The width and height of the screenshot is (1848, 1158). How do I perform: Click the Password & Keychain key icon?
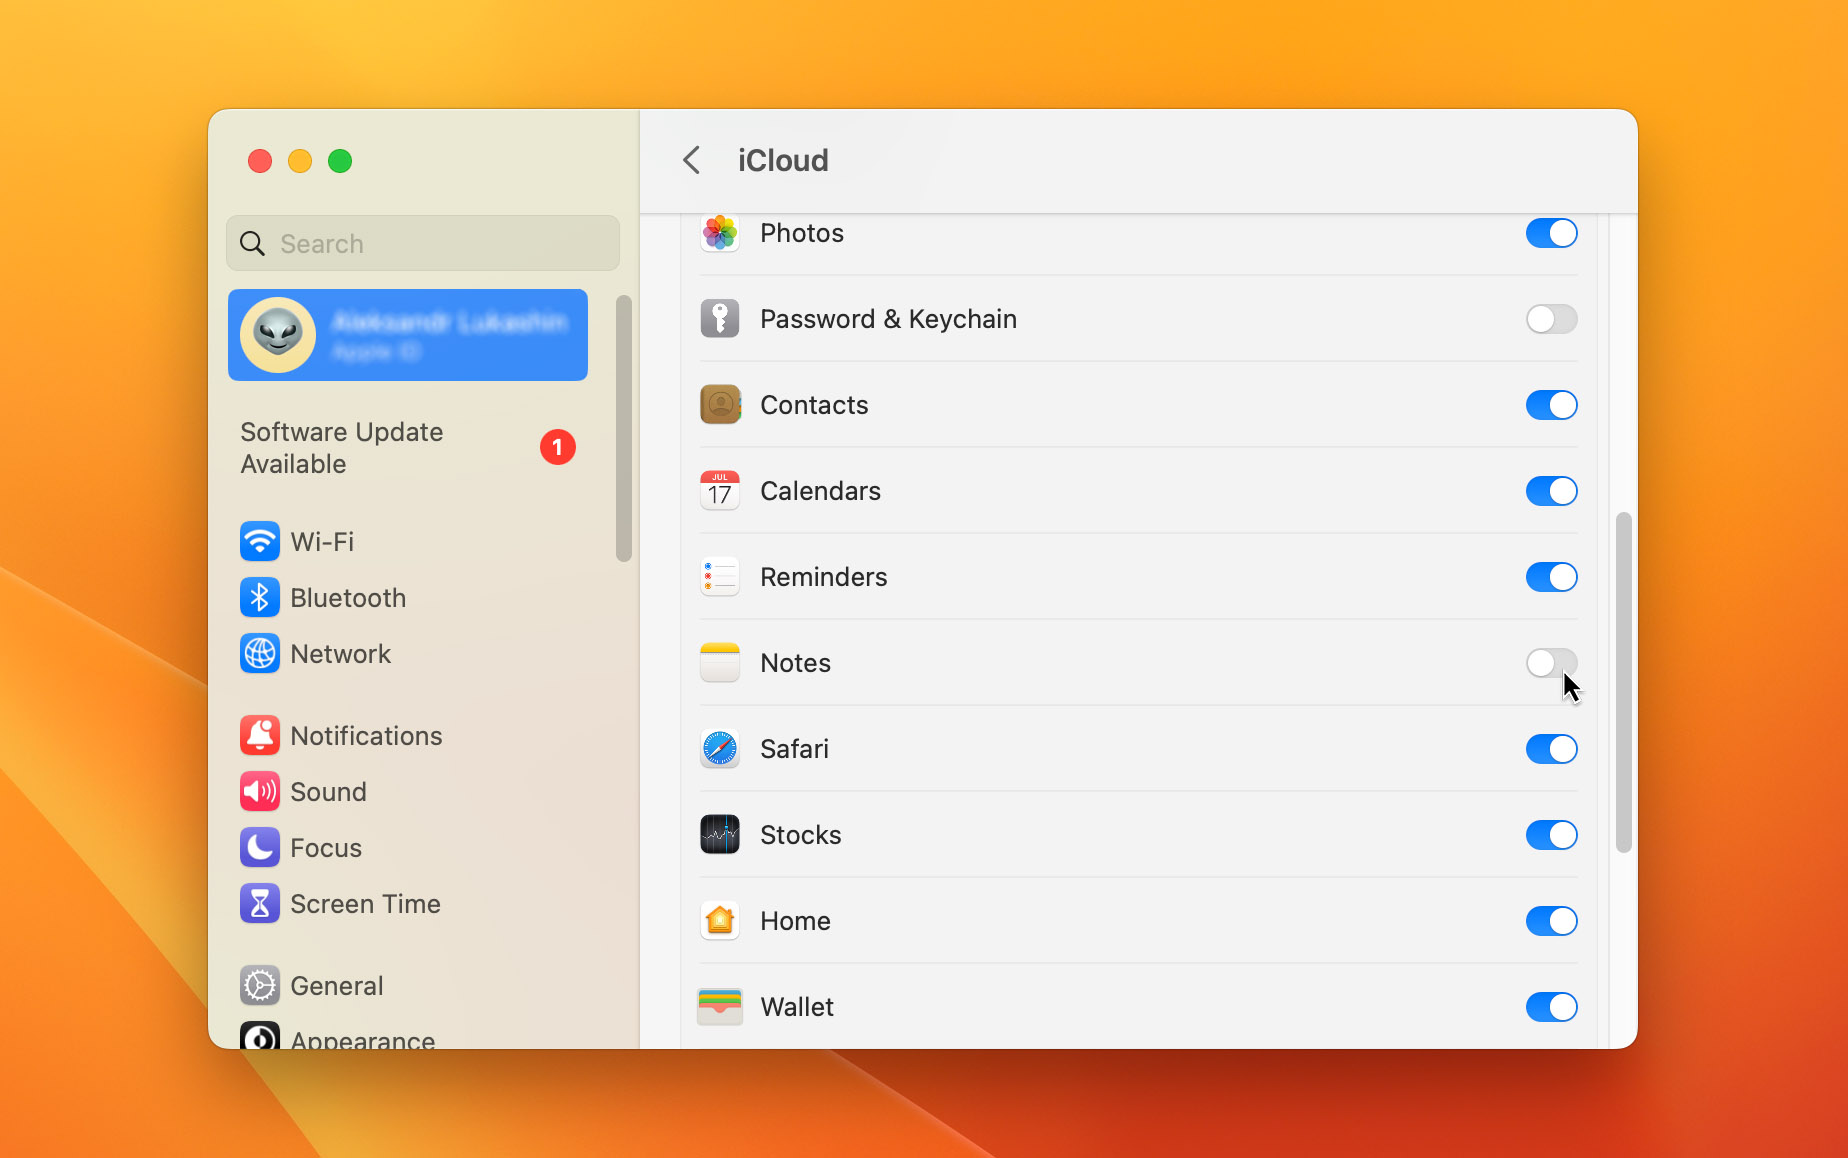point(720,319)
